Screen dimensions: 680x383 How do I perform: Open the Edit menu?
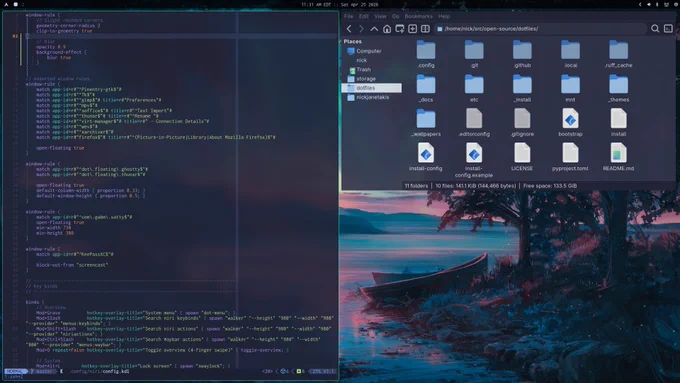click(x=363, y=16)
